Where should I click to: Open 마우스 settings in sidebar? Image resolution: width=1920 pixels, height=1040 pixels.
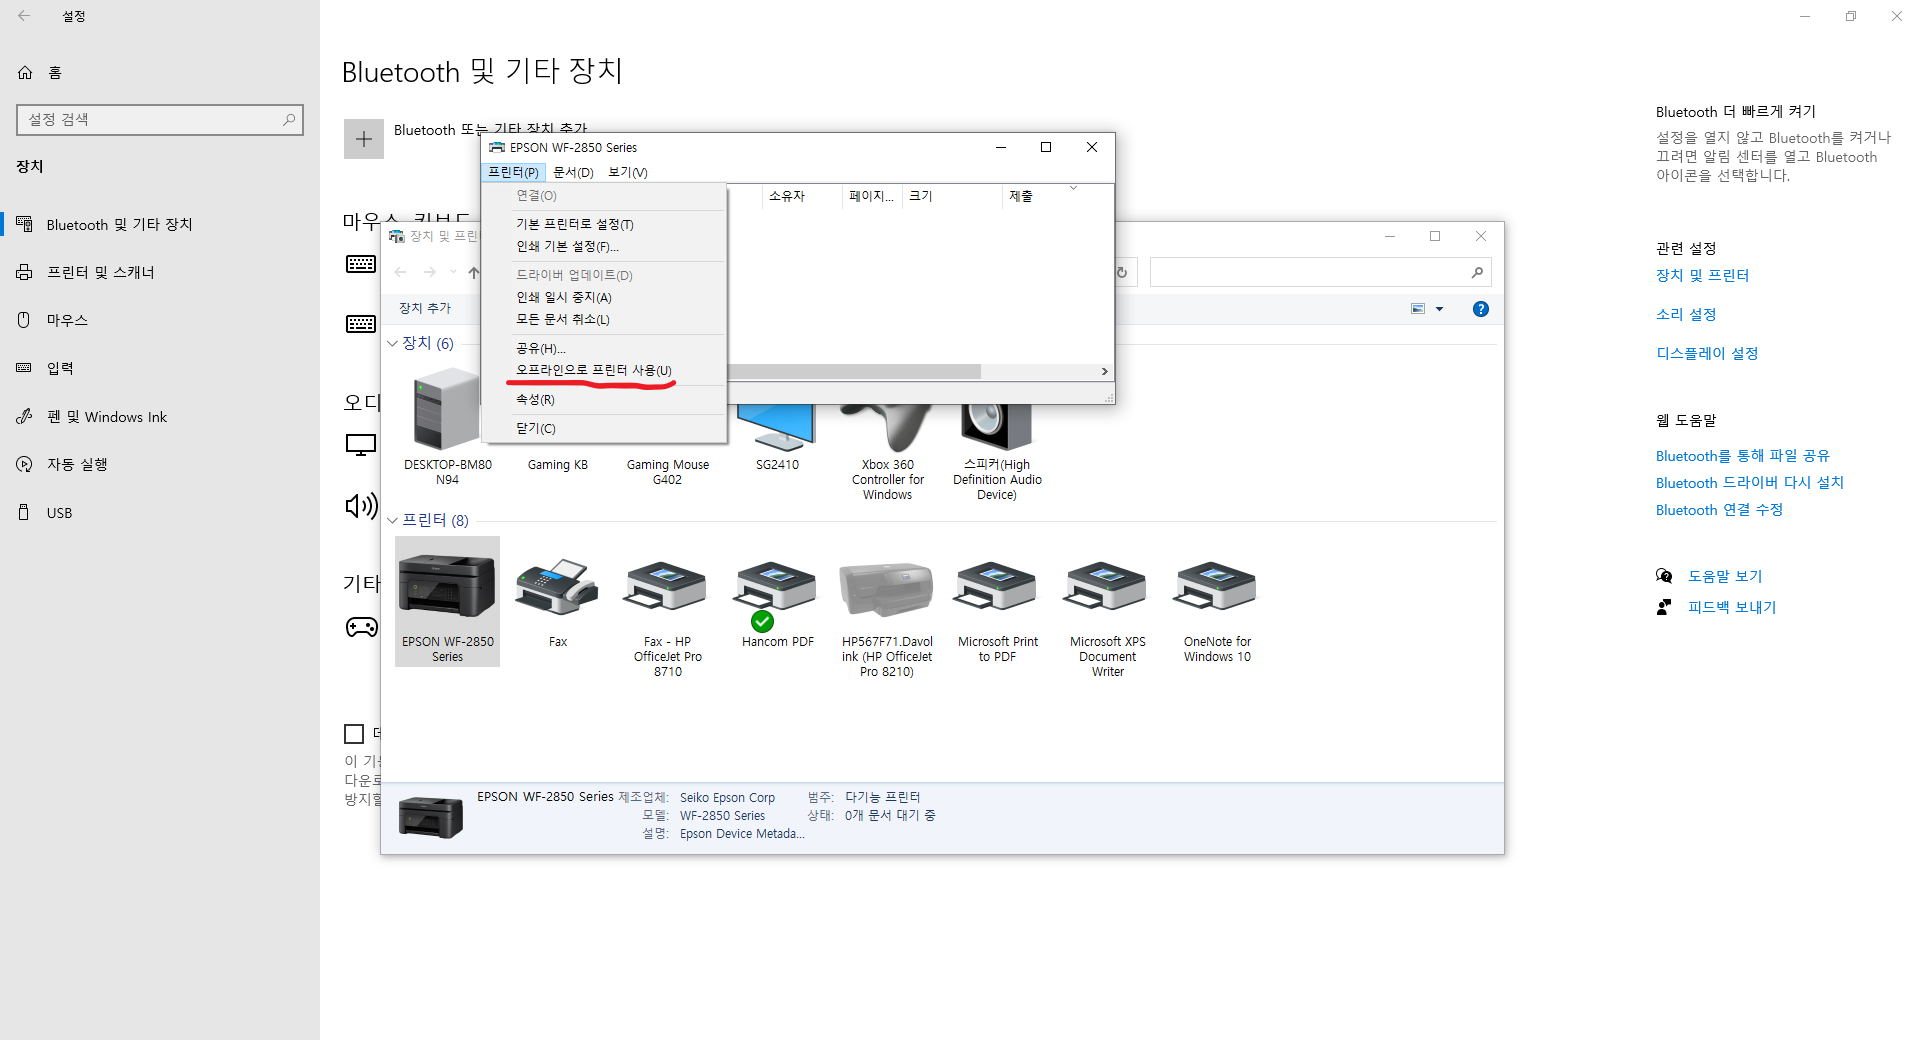[x=160, y=320]
